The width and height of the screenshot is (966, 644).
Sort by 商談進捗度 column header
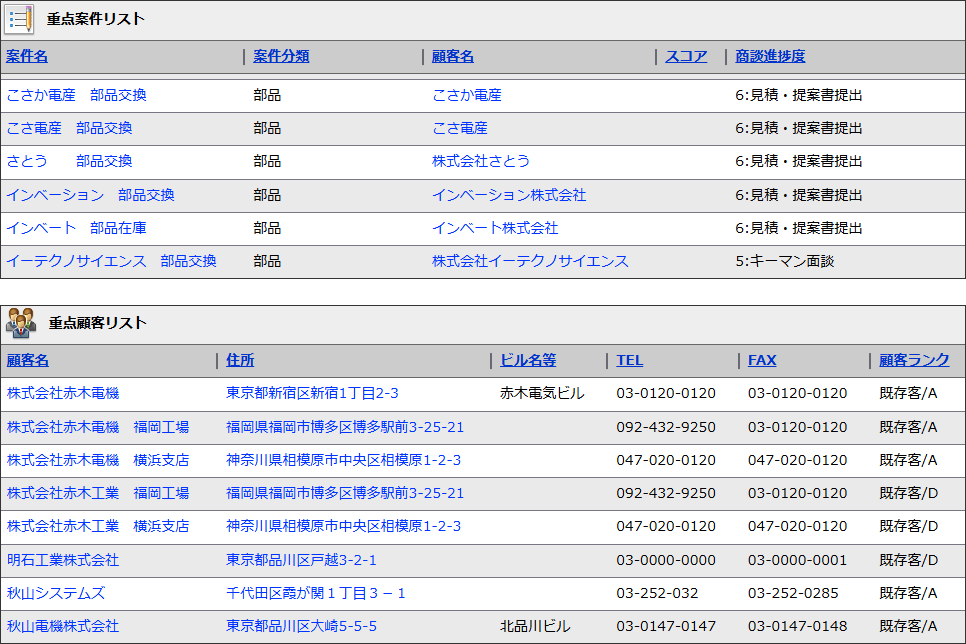click(x=770, y=57)
